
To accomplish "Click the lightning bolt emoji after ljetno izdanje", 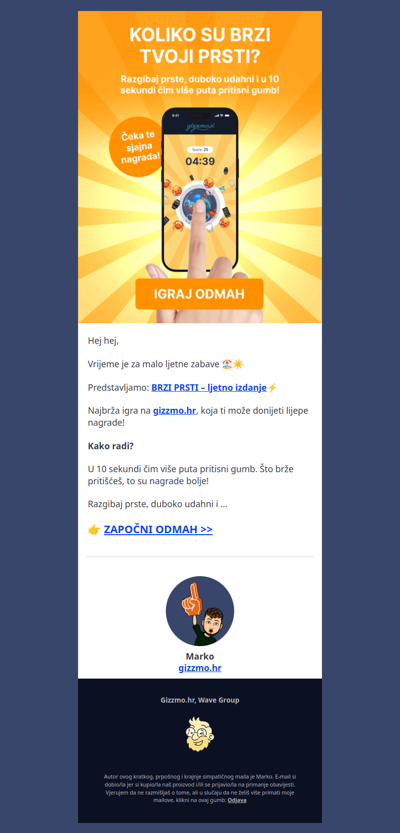I will point(272,388).
